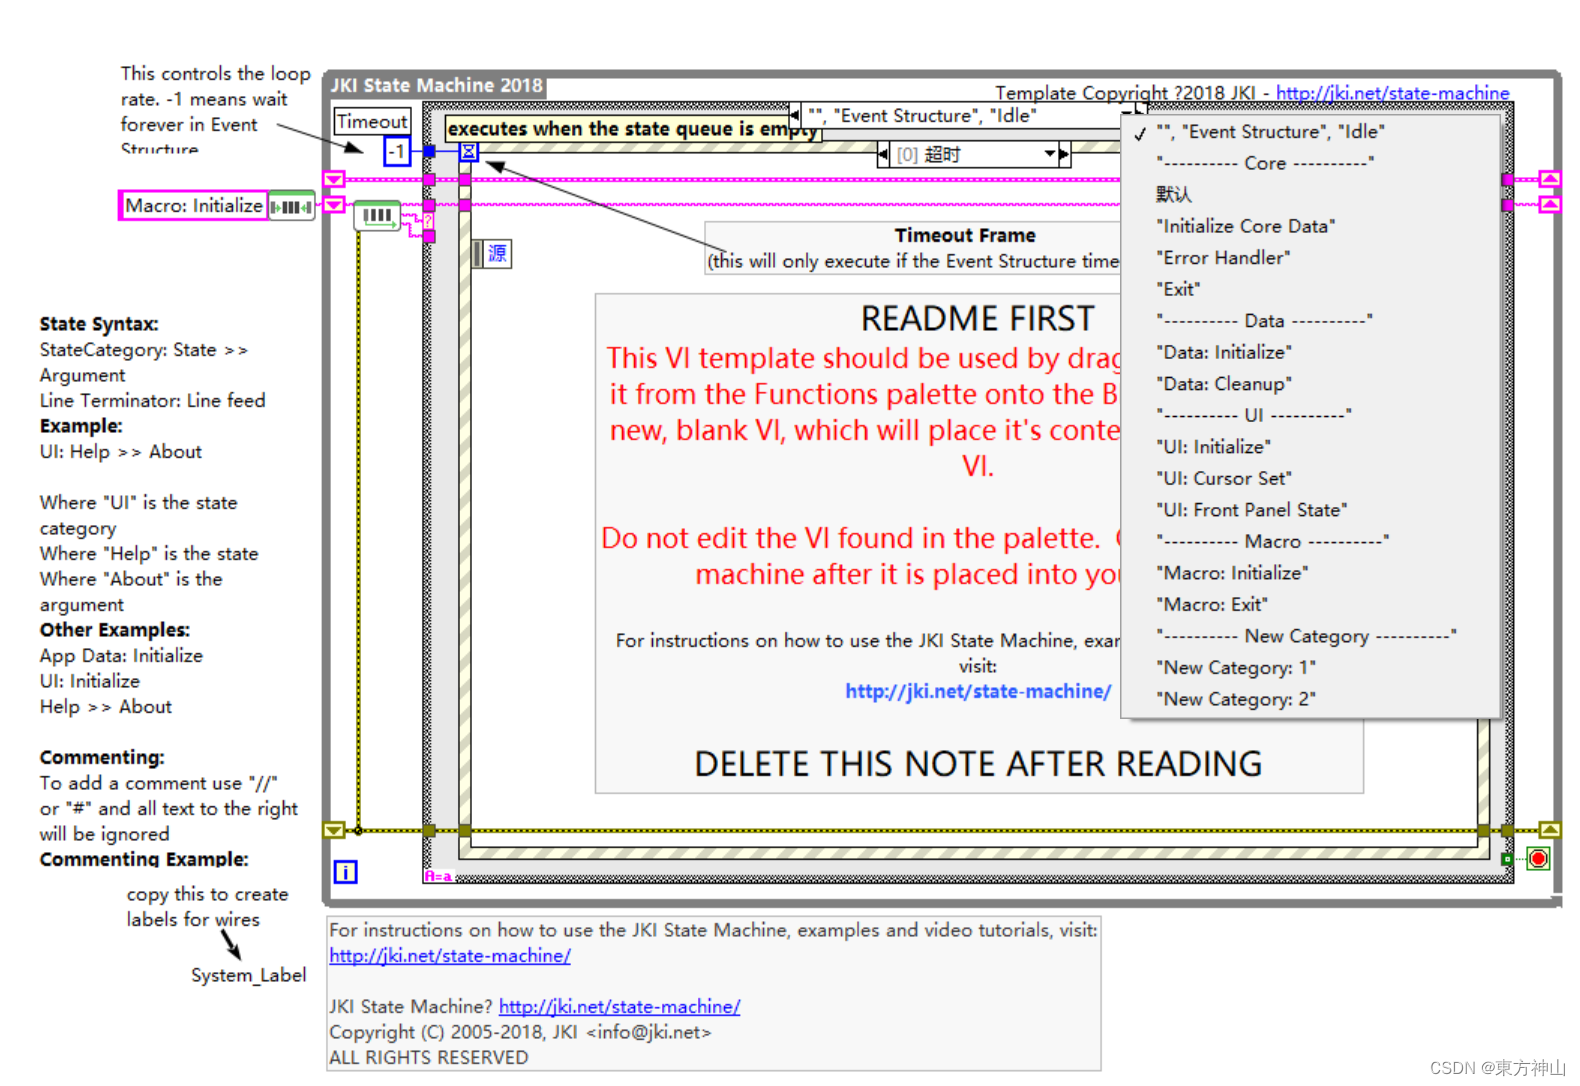Click the green icon beside the Macro: Initialize constant

tap(292, 206)
